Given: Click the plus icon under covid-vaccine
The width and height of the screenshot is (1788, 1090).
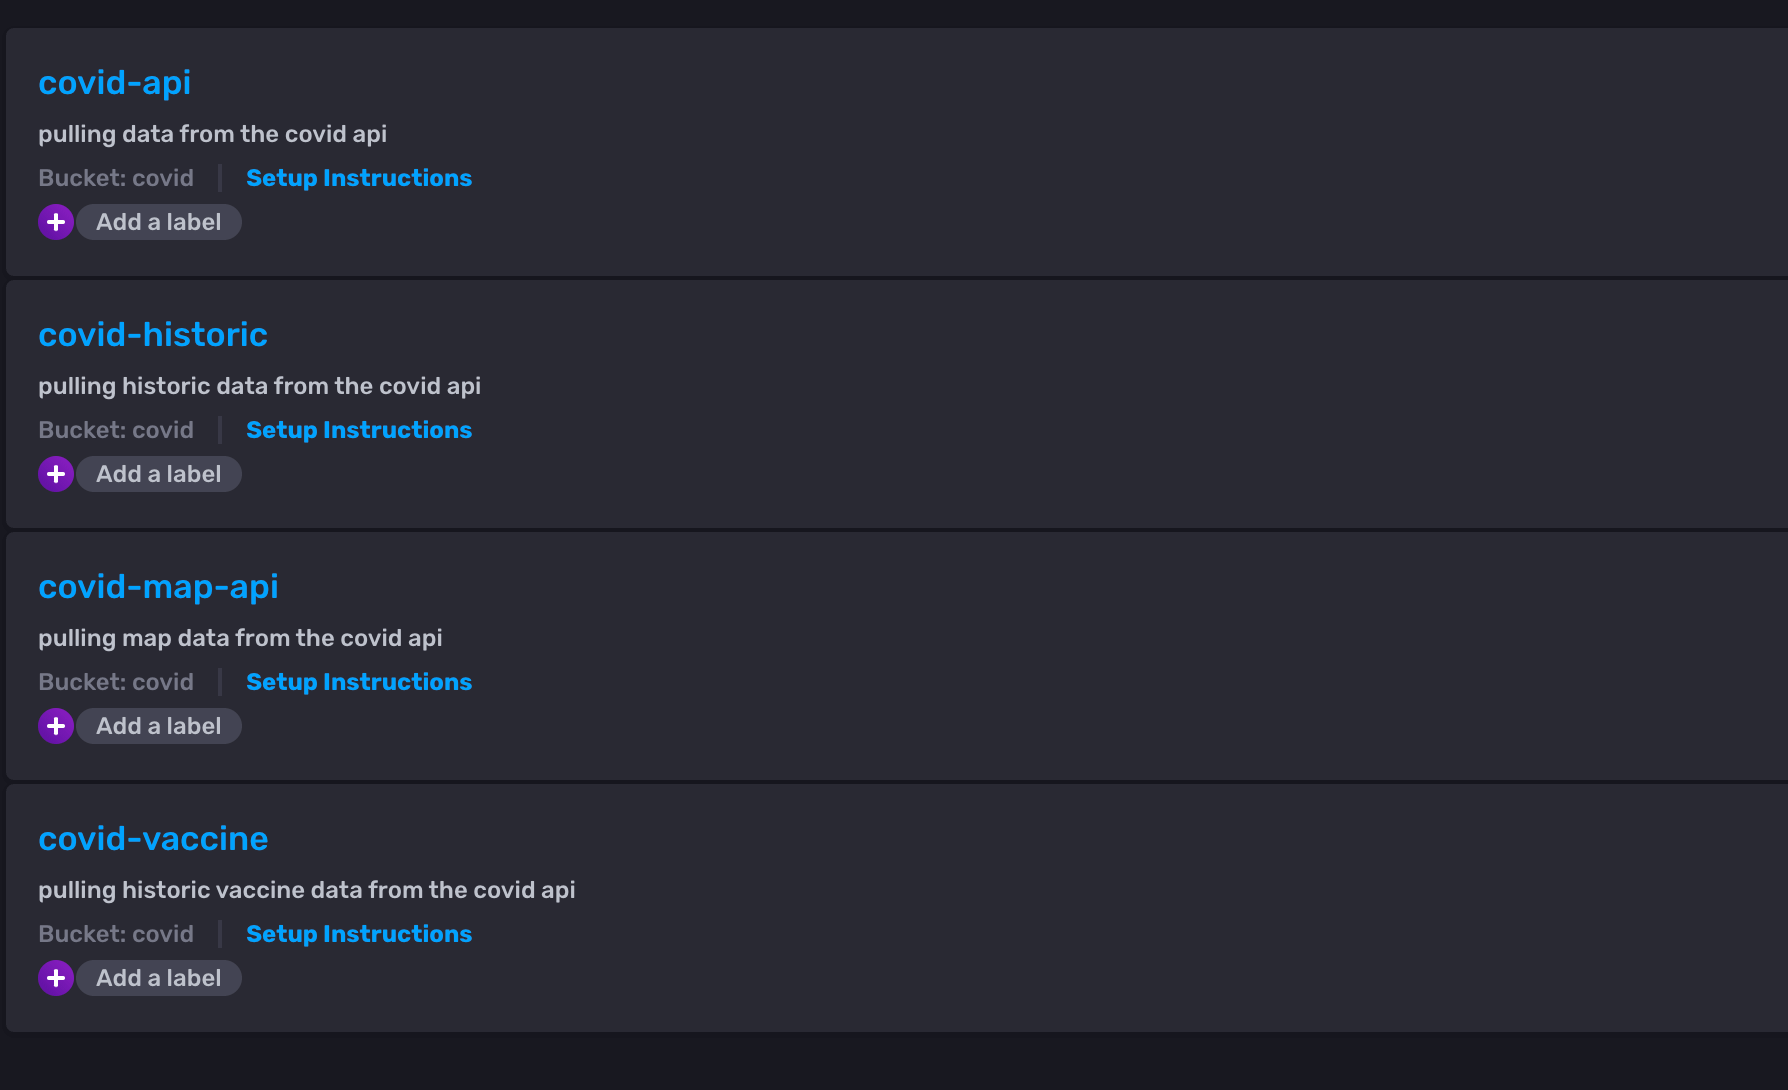Looking at the screenshot, I should click(x=56, y=978).
